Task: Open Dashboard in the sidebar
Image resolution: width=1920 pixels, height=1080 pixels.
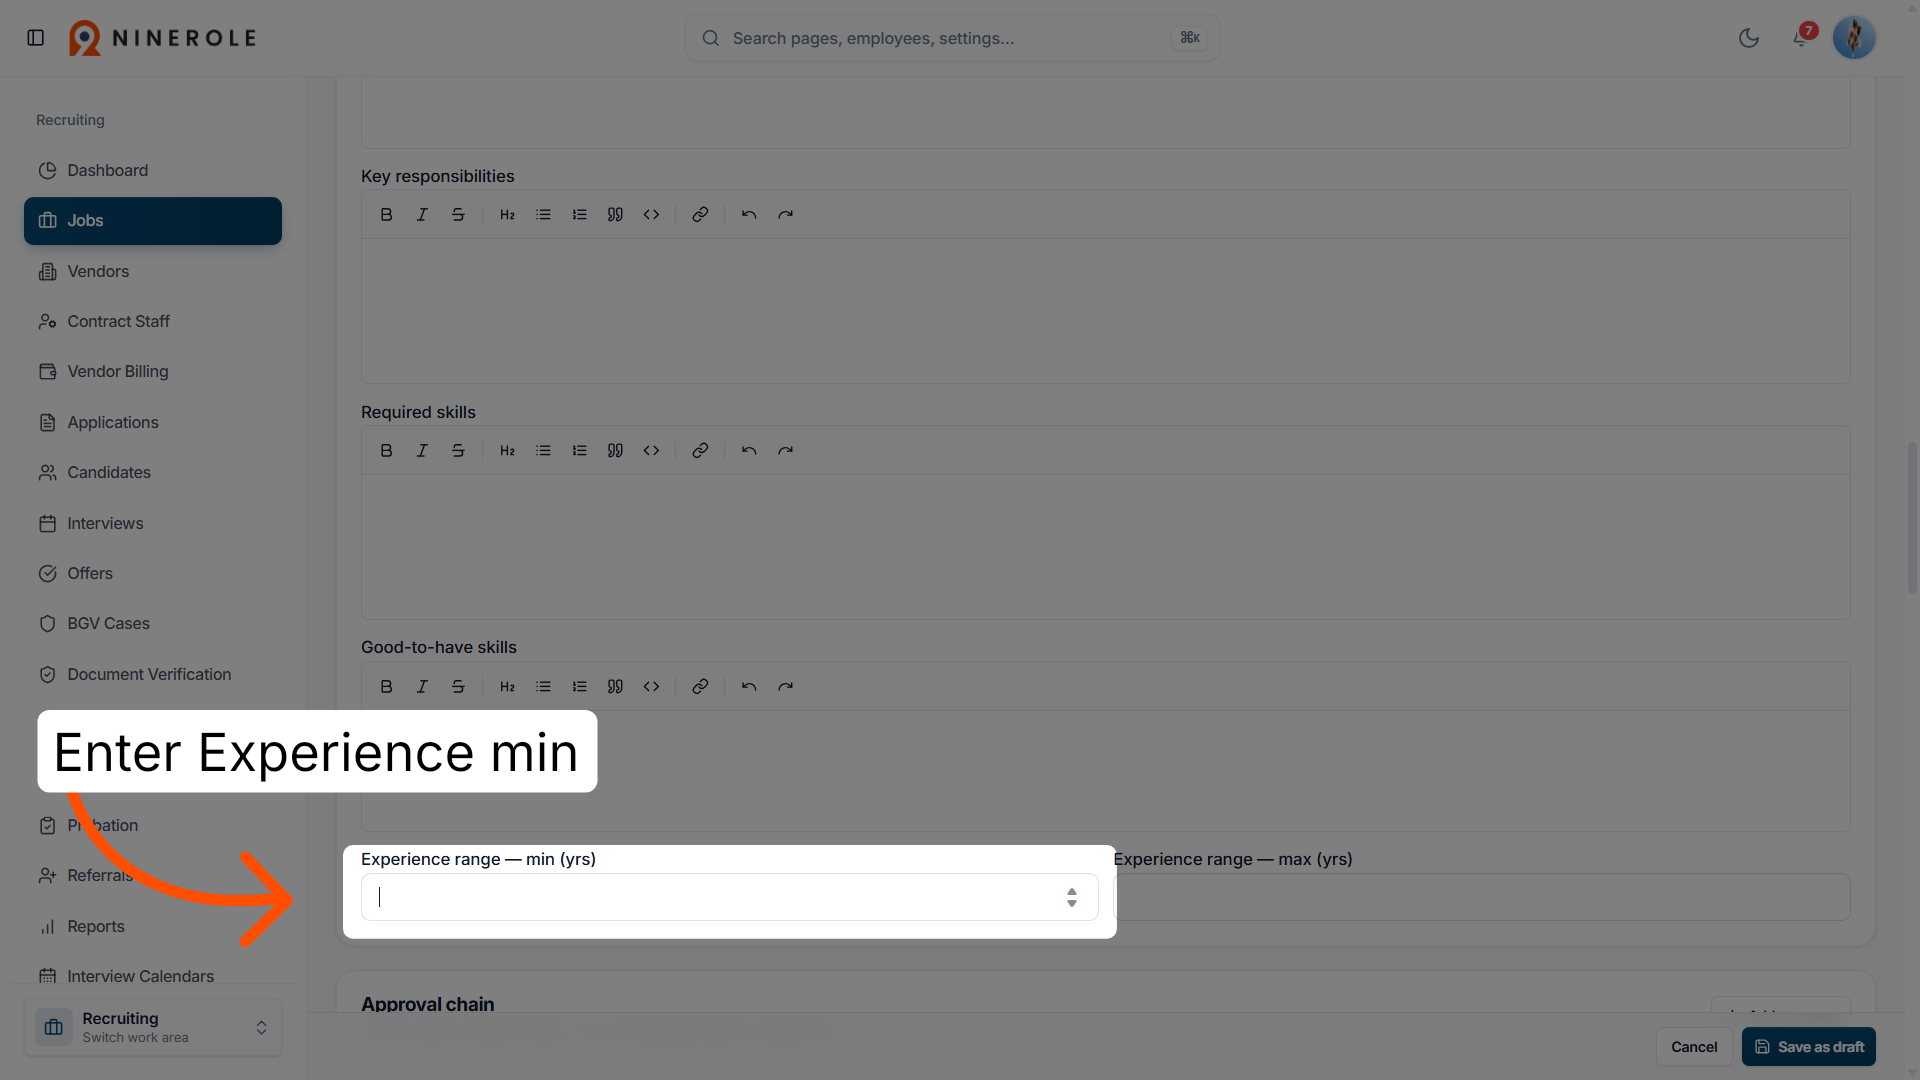Action: 153,171
